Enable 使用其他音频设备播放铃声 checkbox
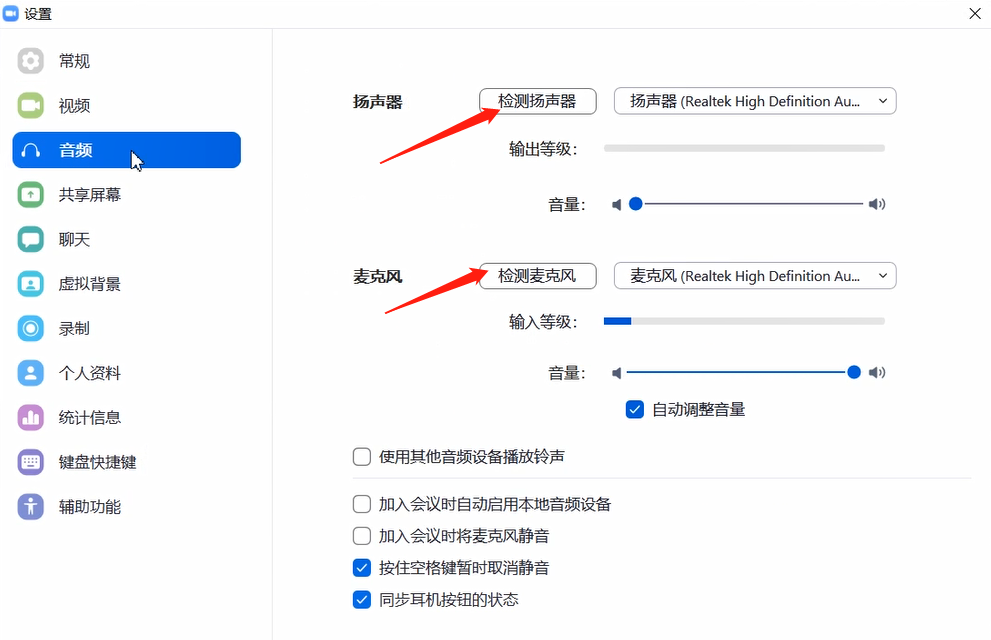Screen dimensions: 991x640 pyautogui.click(x=362, y=457)
